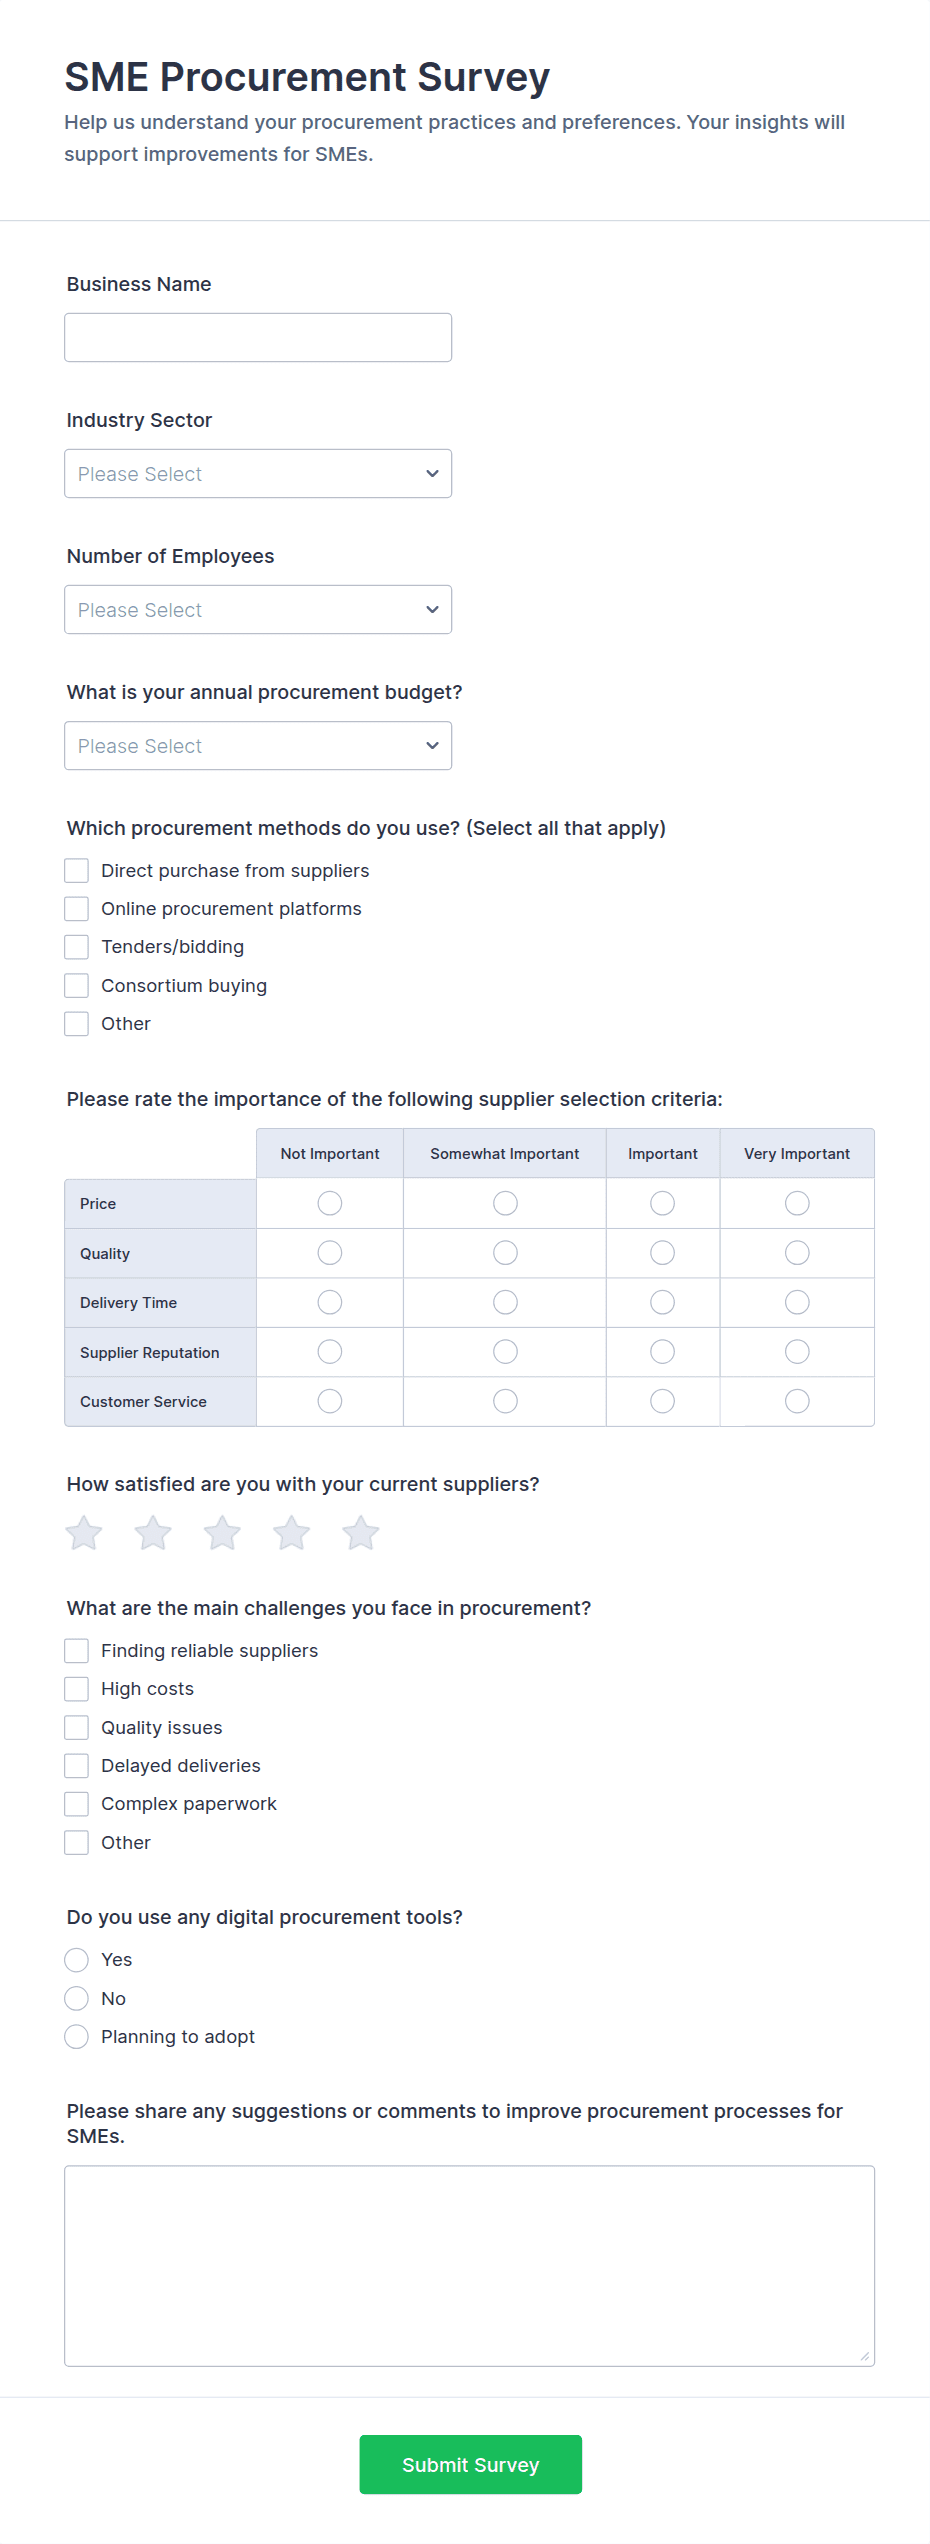Select the fourth satisfaction star

tap(291, 1532)
